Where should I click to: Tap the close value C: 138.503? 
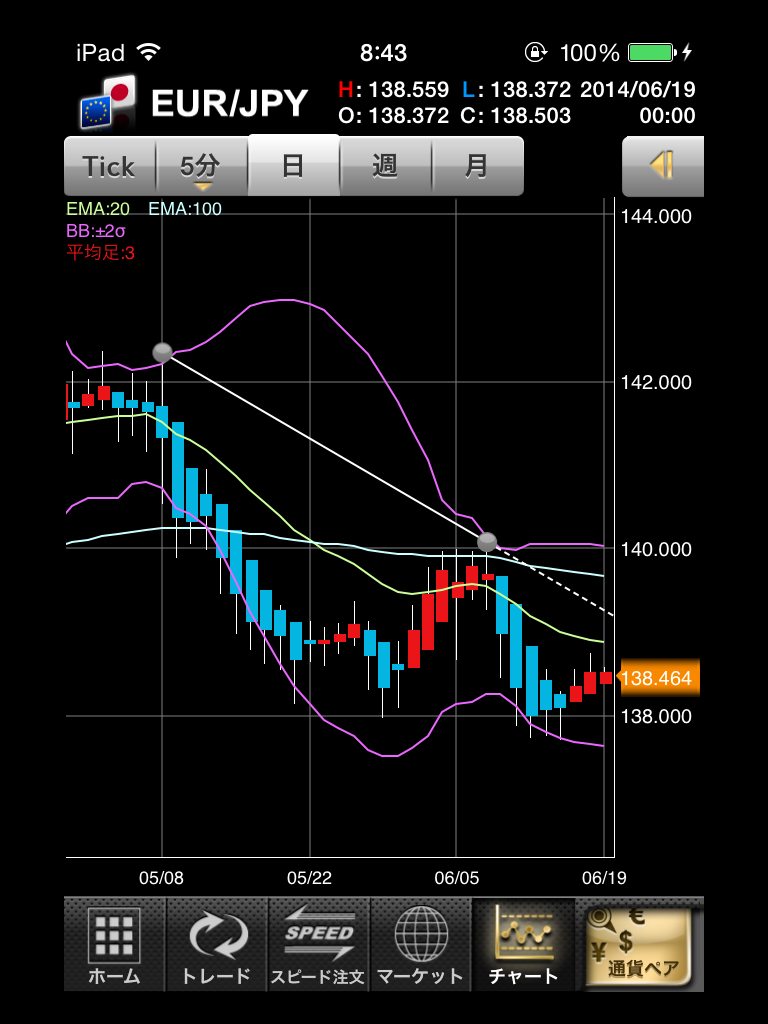515,116
